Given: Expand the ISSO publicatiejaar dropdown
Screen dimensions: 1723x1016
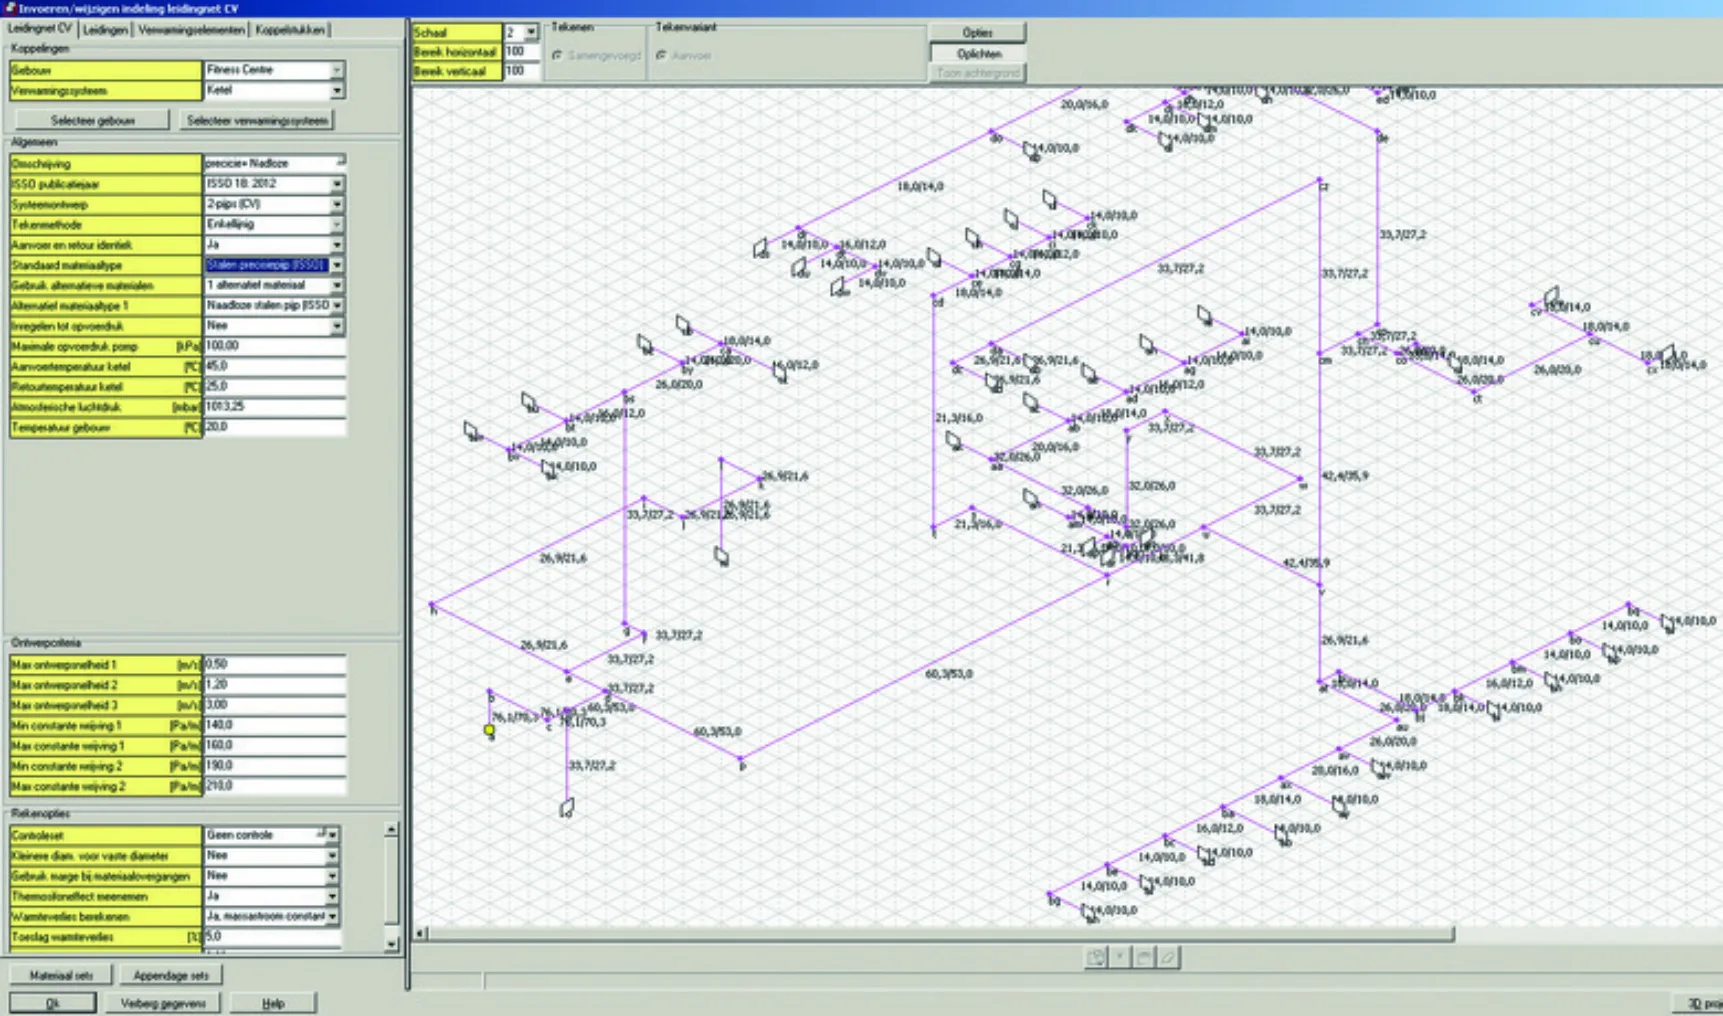Looking at the screenshot, I should pos(336,184).
